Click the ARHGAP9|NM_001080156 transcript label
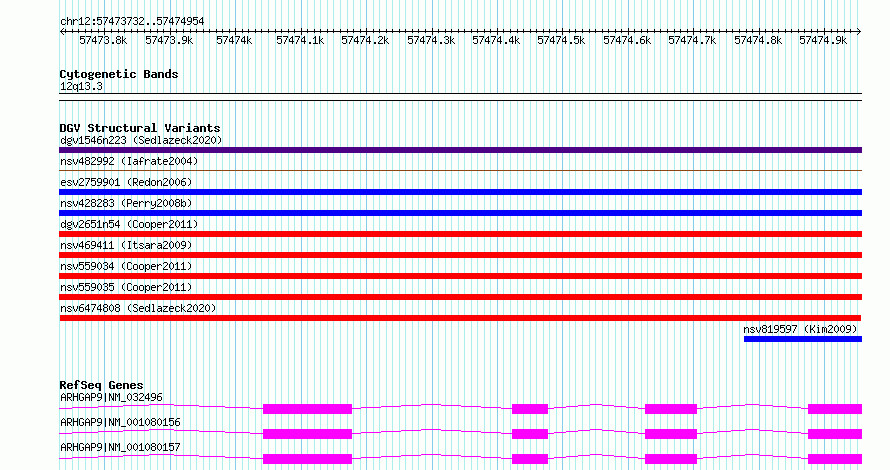890x470 pixels. 120,423
